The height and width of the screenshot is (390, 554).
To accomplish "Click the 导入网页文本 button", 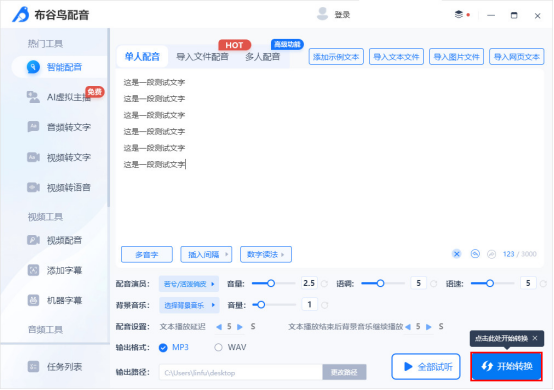I will click(x=516, y=57).
